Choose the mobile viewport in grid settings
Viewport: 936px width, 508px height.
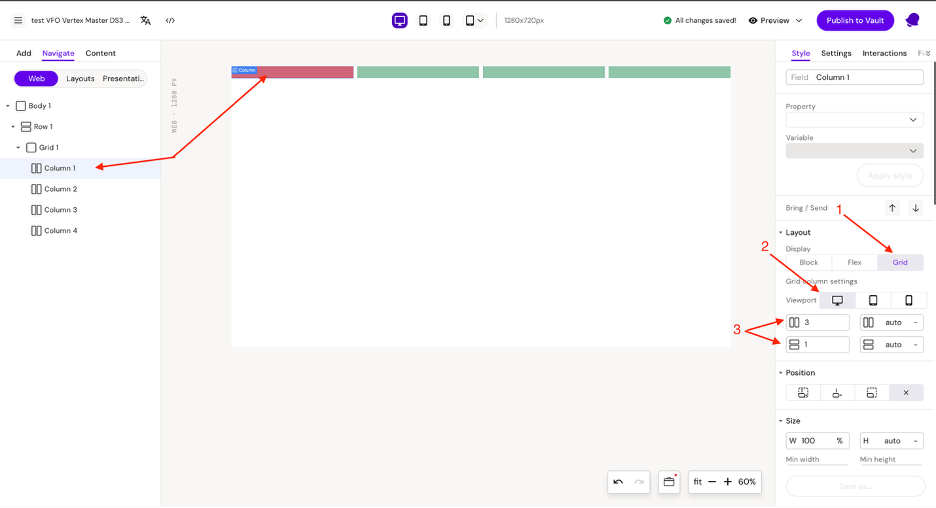click(x=908, y=300)
